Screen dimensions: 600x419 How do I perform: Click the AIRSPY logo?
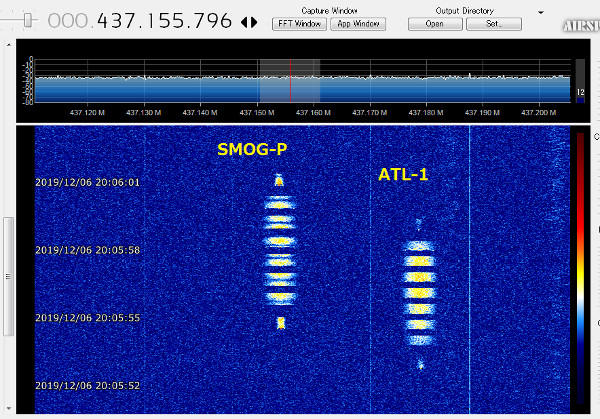tap(580, 26)
